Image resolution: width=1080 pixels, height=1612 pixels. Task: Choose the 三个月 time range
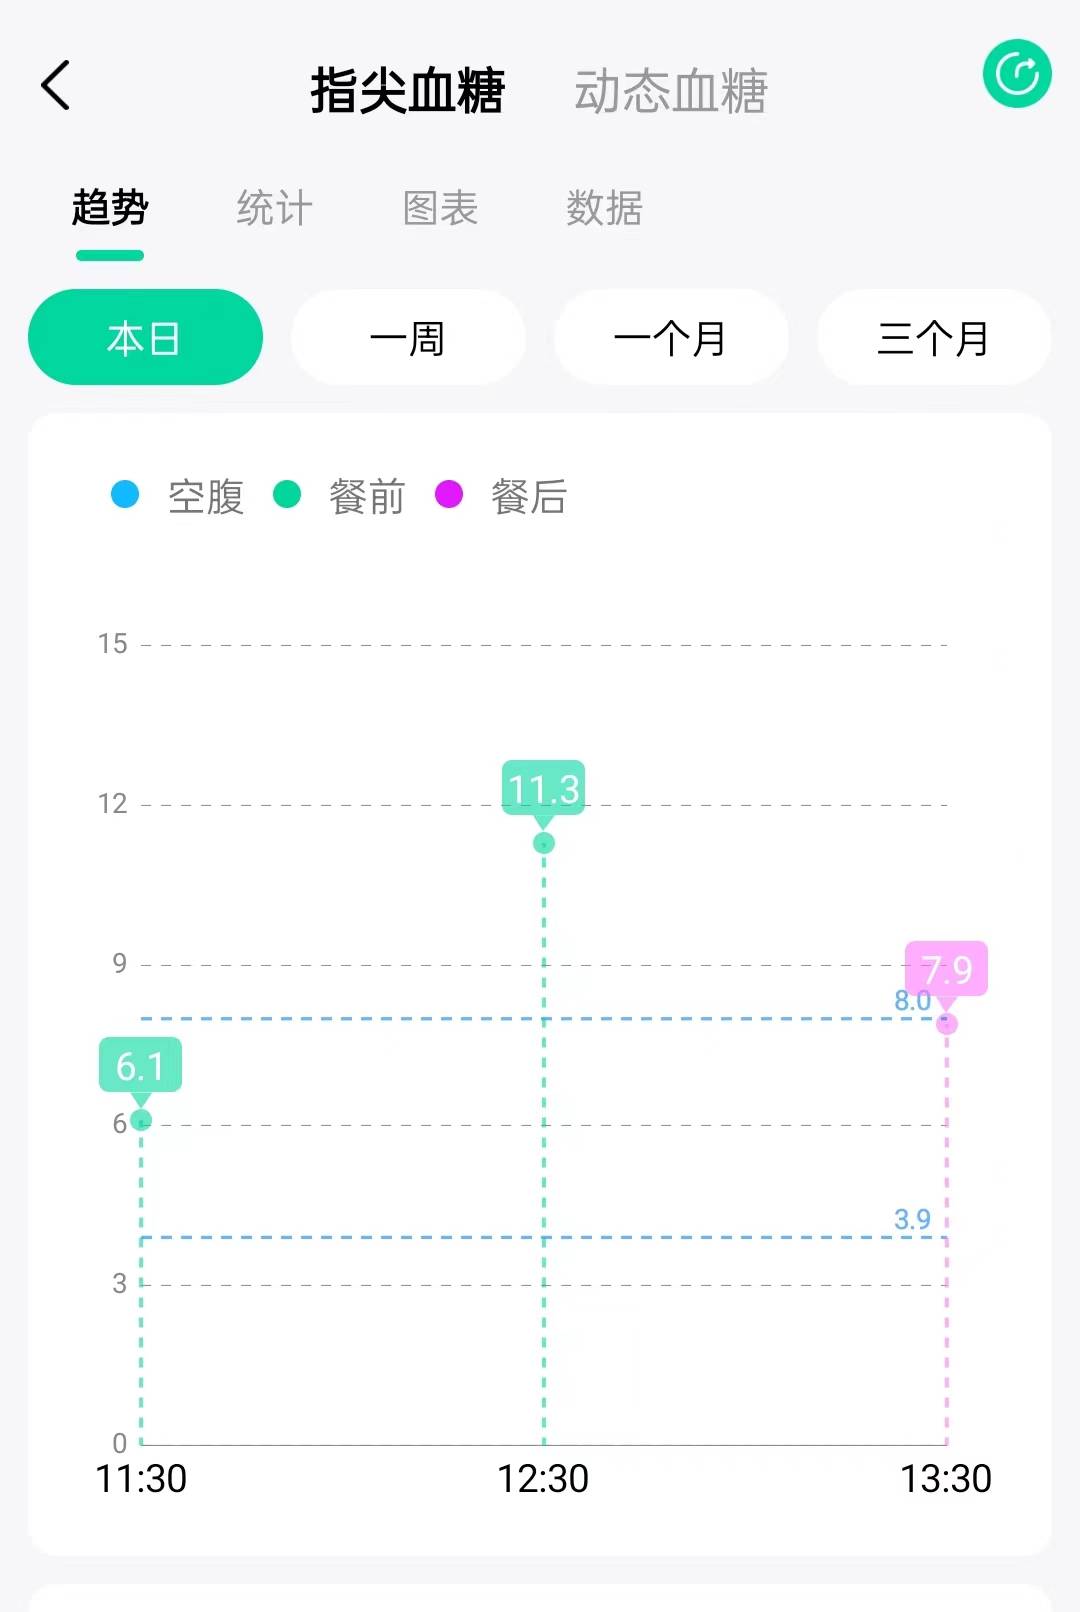click(x=934, y=337)
